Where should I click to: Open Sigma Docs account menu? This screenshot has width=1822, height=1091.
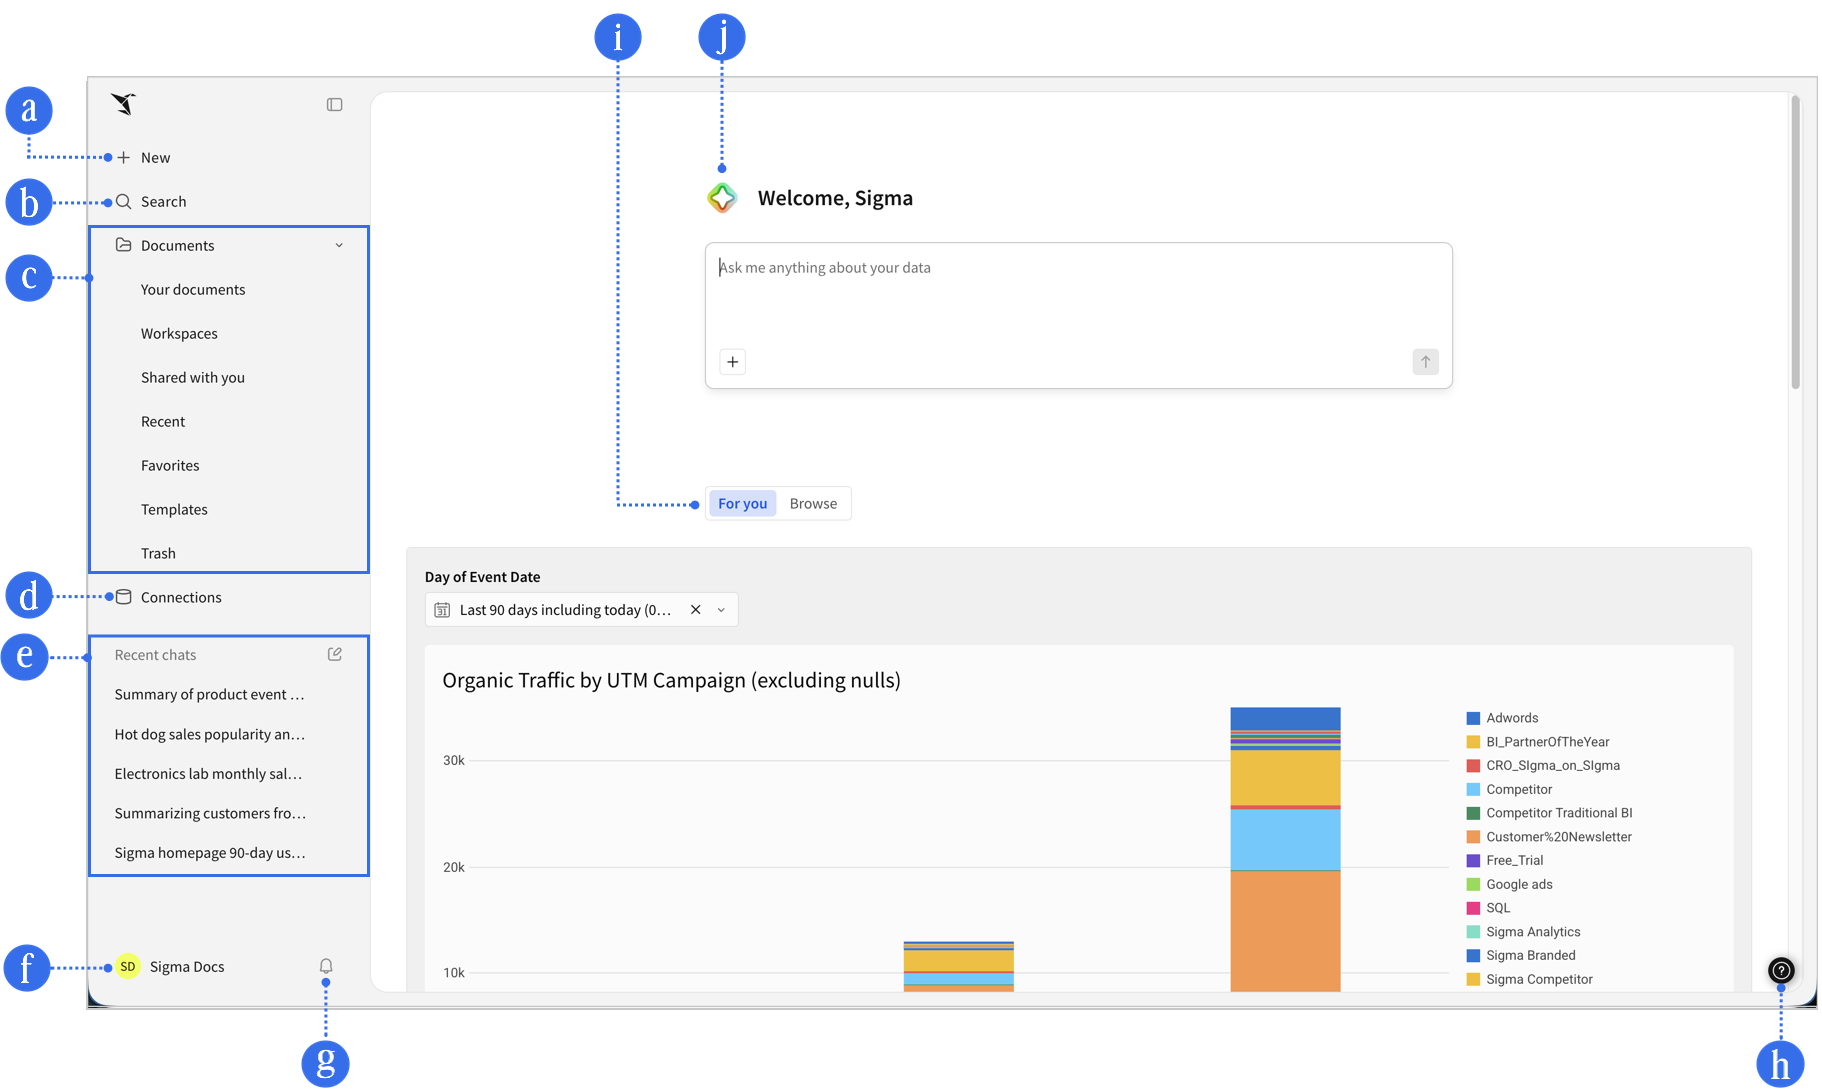187,967
